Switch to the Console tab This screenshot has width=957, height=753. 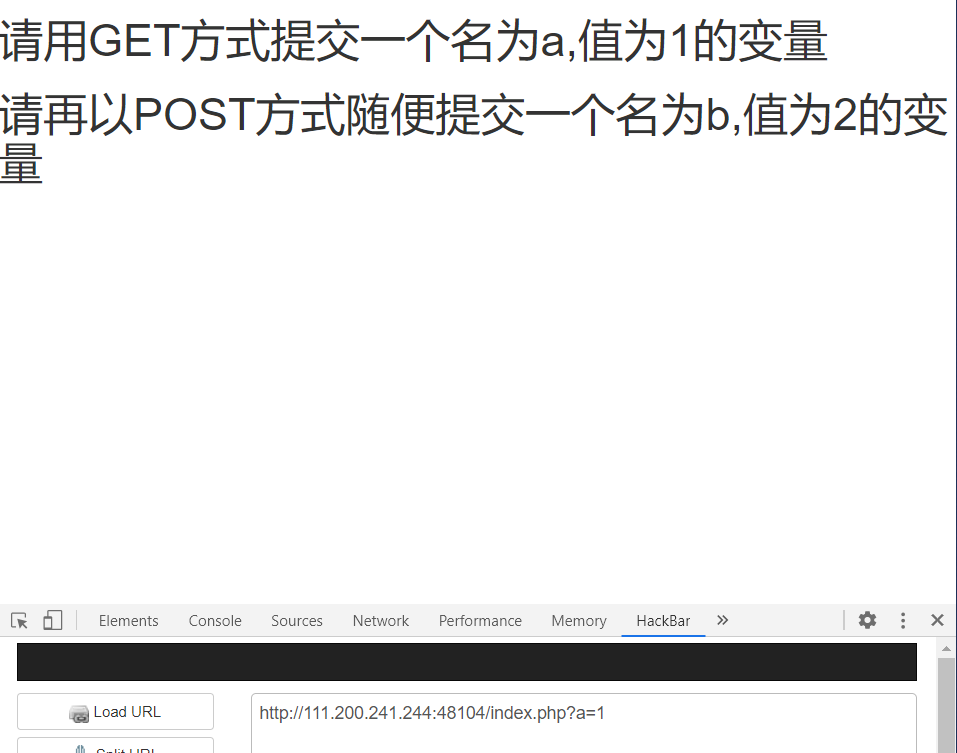[215, 621]
